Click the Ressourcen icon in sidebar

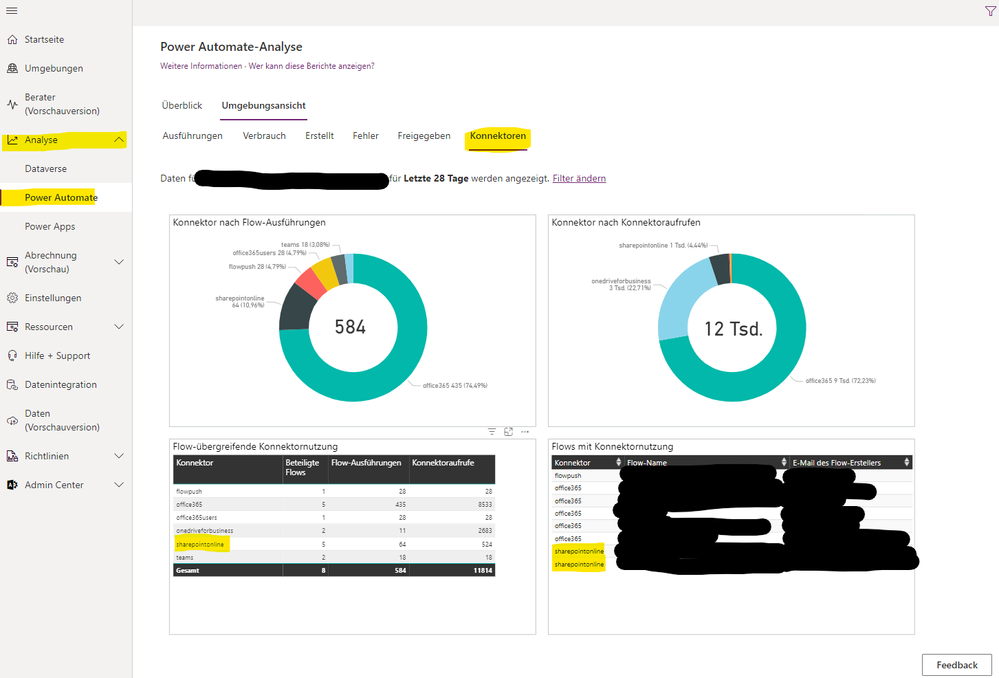tap(12, 327)
